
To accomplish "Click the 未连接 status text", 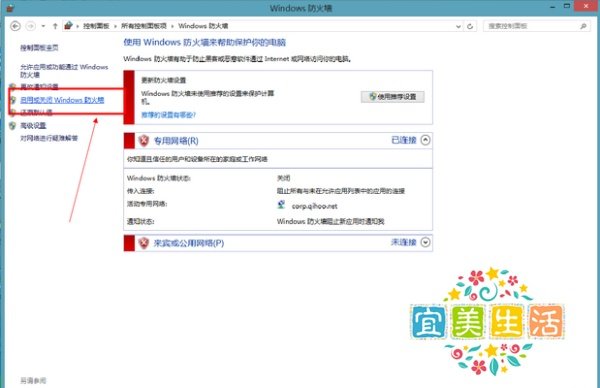I will (404, 242).
